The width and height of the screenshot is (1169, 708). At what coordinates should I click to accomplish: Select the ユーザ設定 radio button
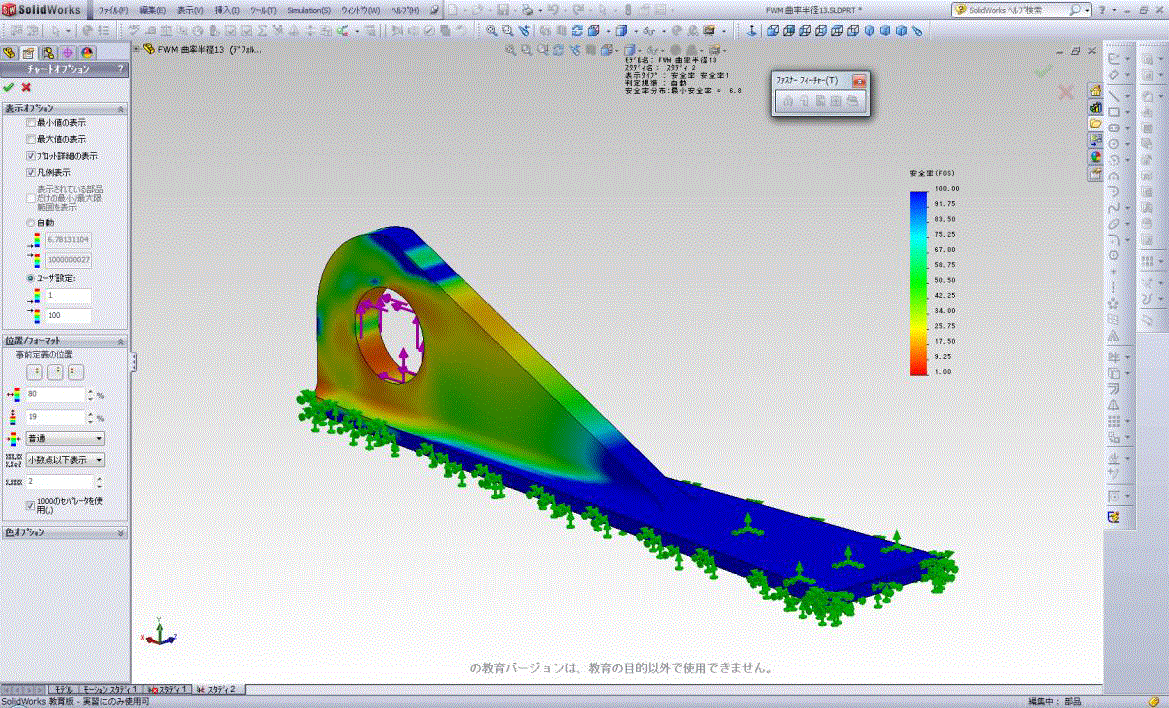pos(31,278)
